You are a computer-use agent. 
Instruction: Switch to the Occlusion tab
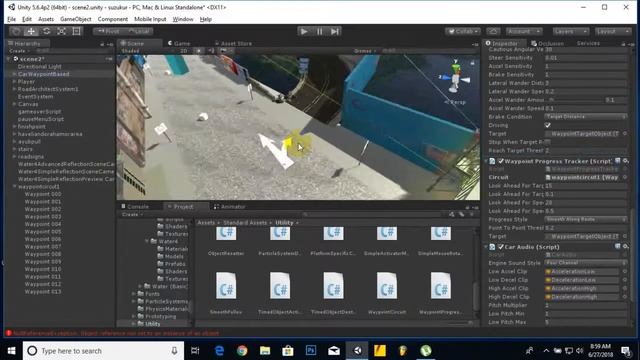click(x=547, y=43)
